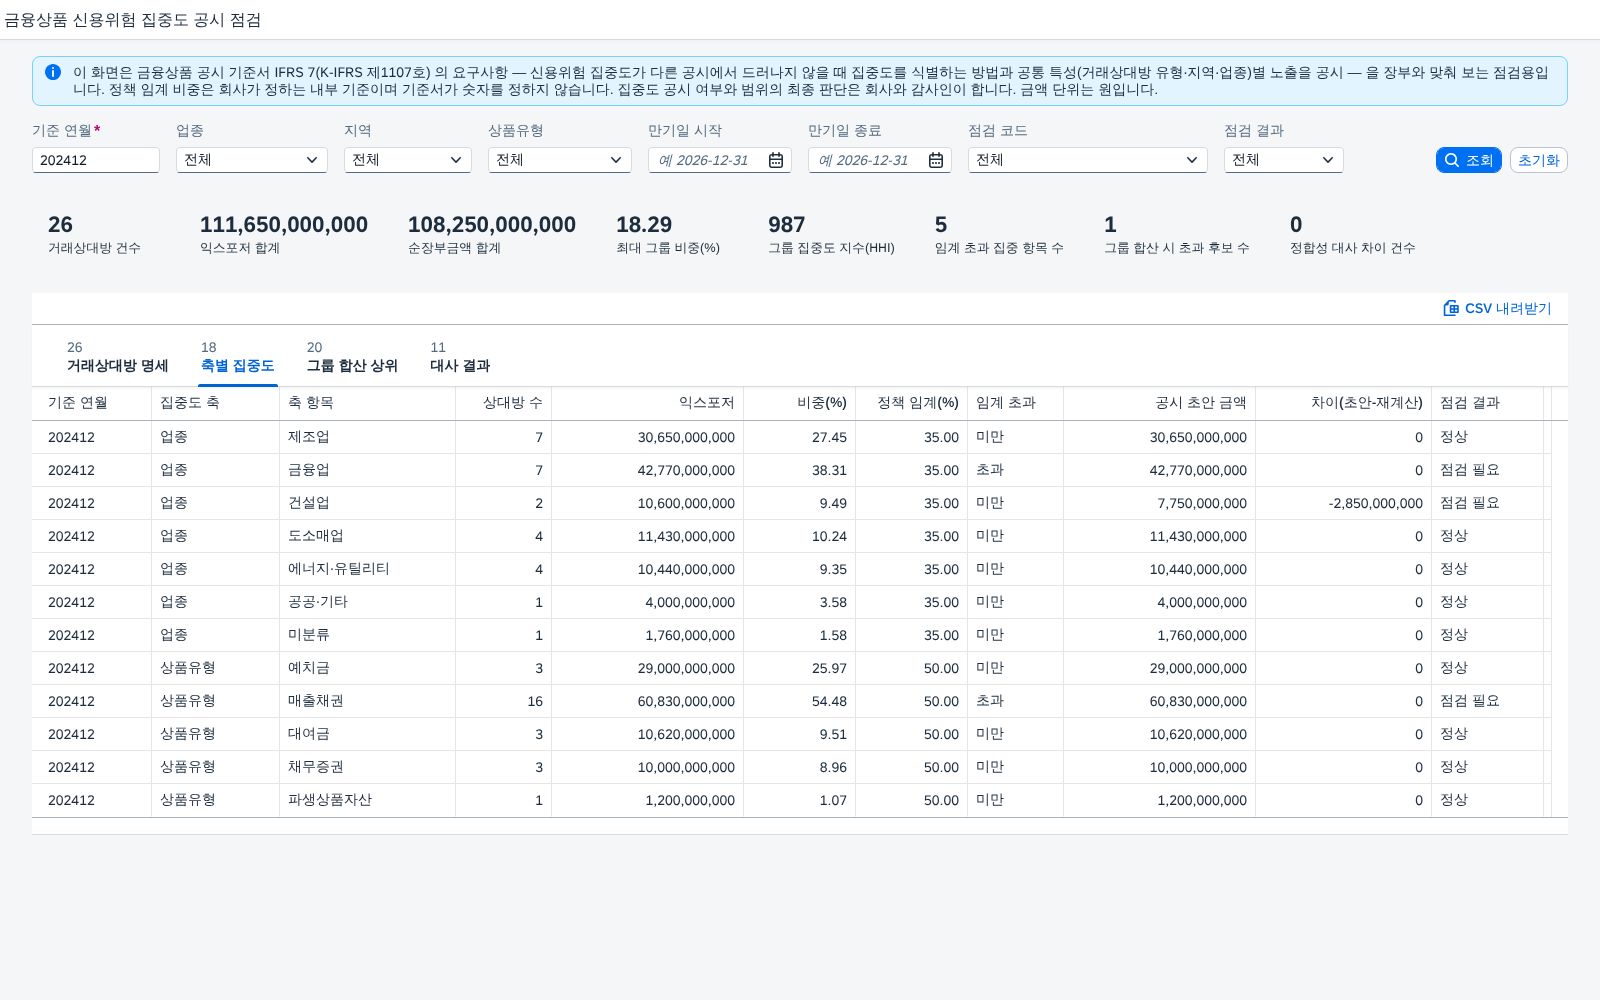Select the 파생상품자산 cell

[368, 800]
